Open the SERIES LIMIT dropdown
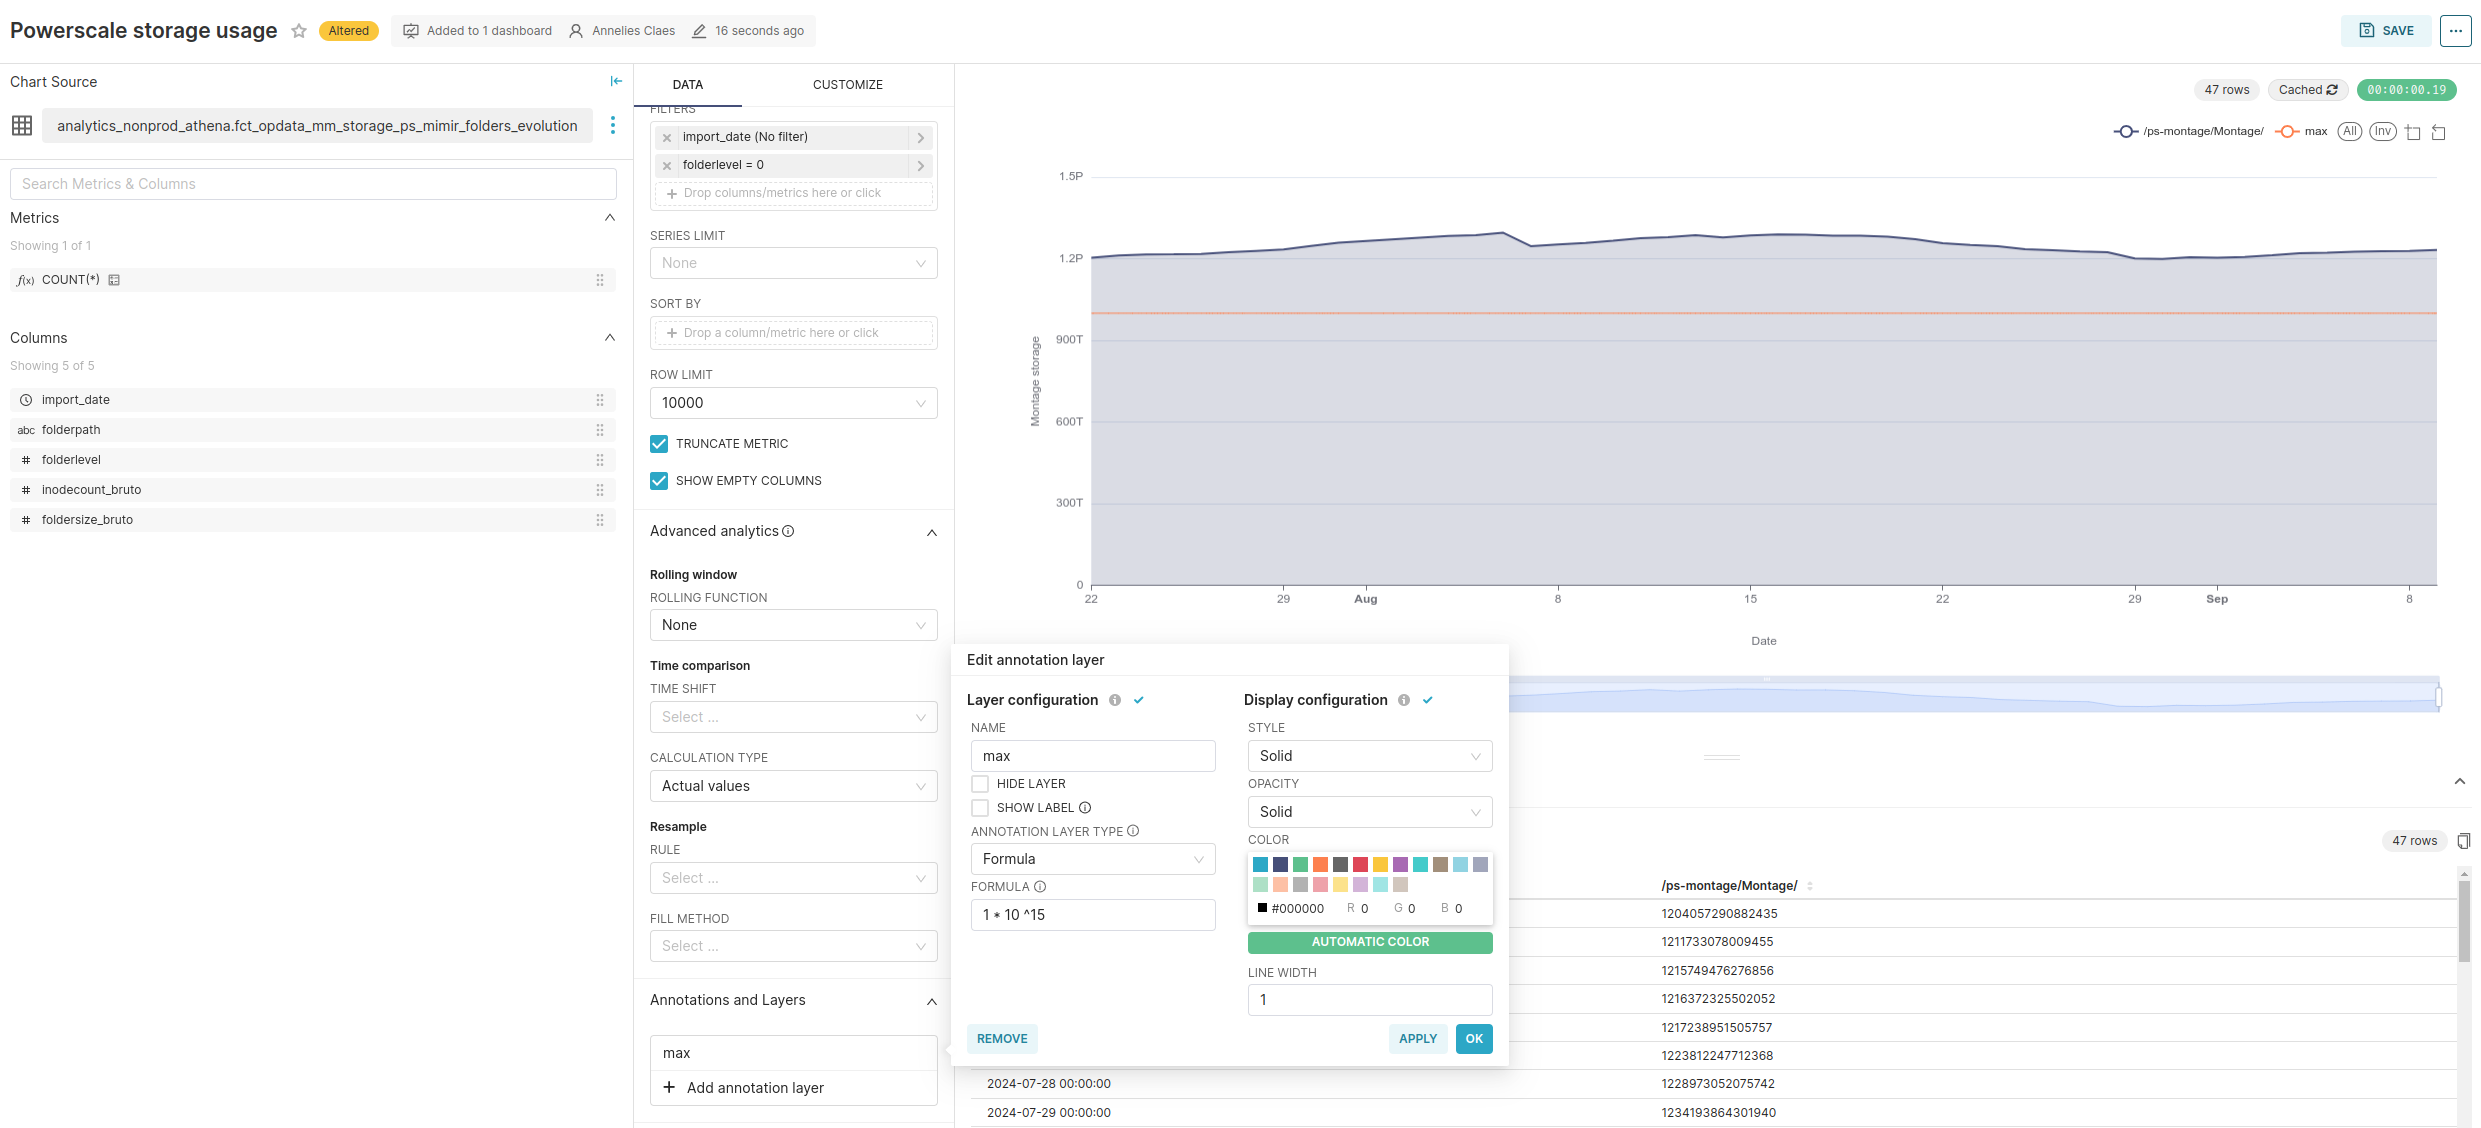Screen dimensions: 2481x1128 click(793, 263)
